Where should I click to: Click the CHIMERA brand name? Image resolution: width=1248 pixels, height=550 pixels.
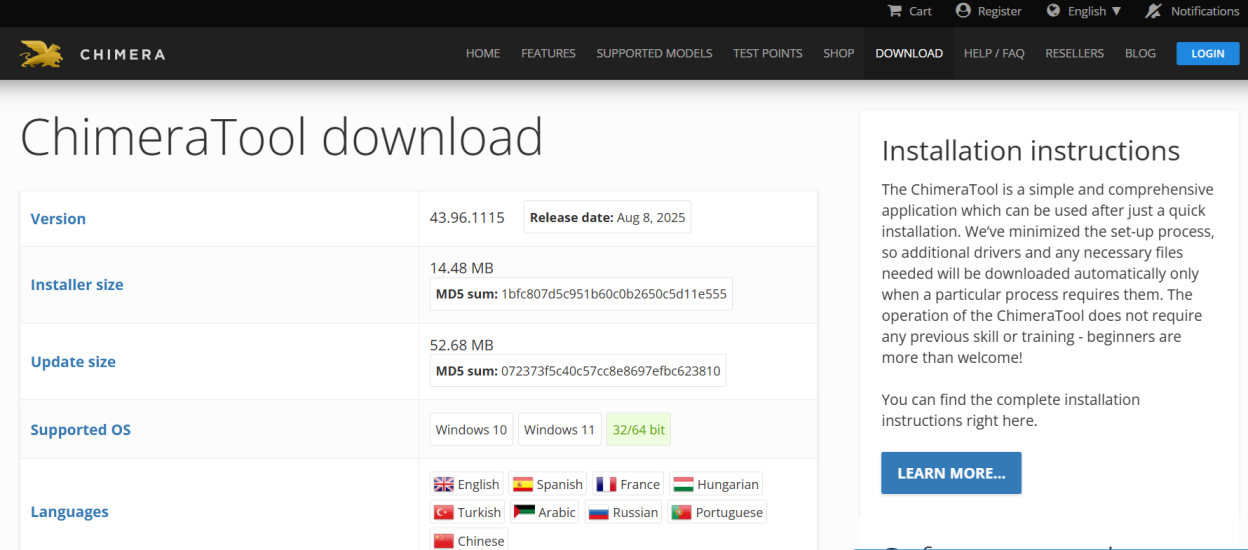click(x=123, y=54)
